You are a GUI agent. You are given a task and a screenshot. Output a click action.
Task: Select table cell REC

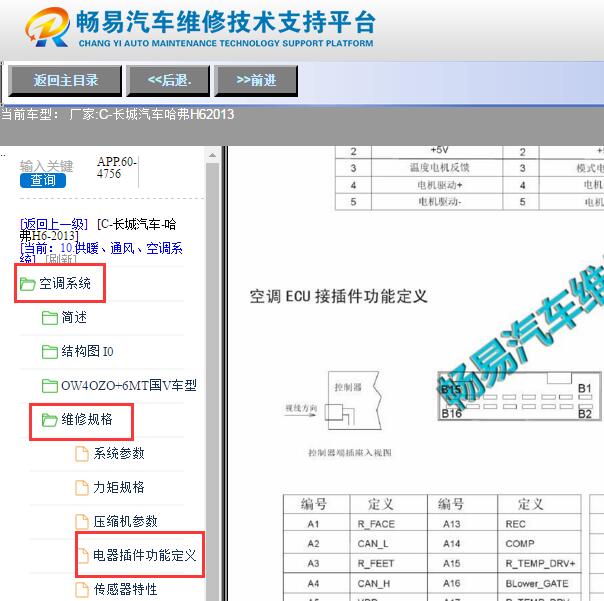tap(539, 524)
